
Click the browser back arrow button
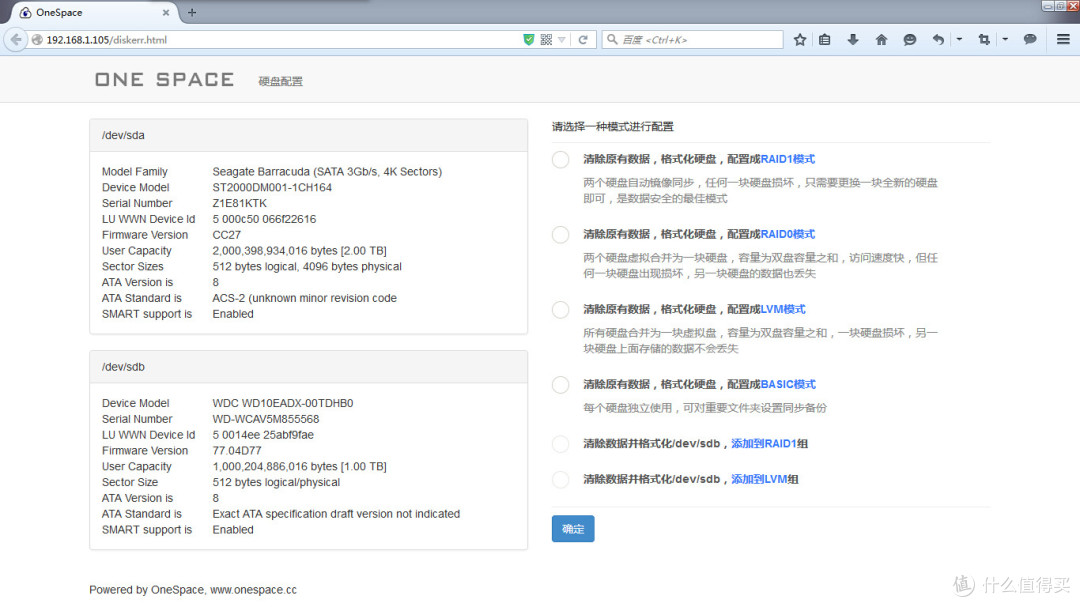pyautogui.click(x=16, y=39)
